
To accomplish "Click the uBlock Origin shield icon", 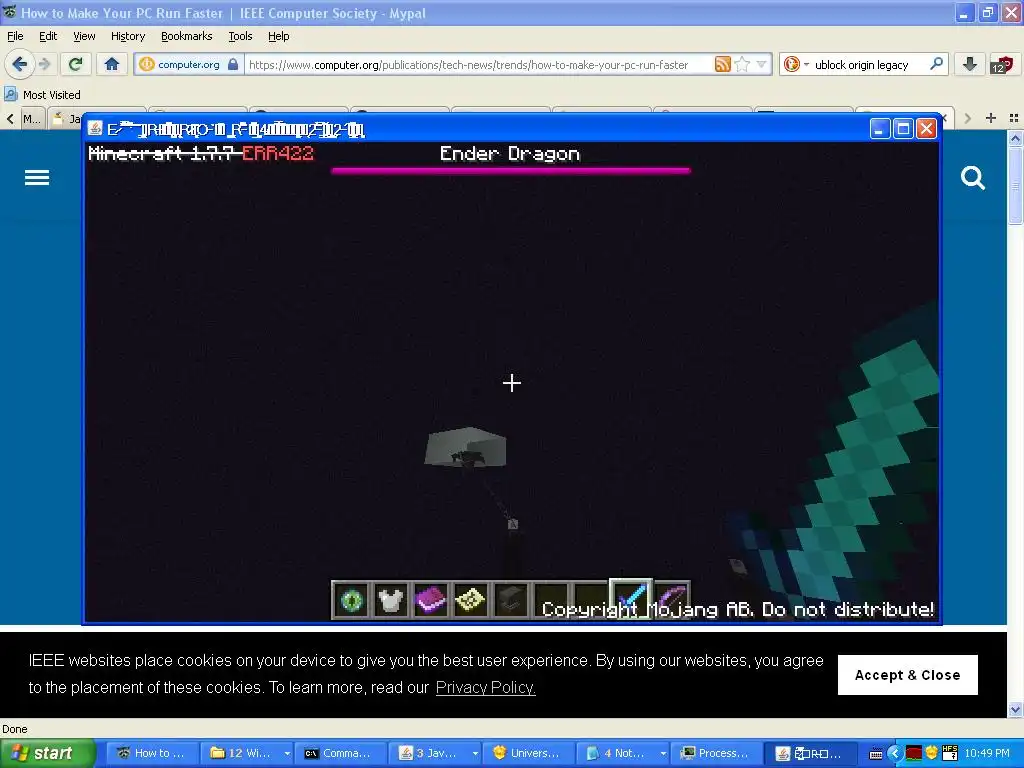I will pos(1001,64).
